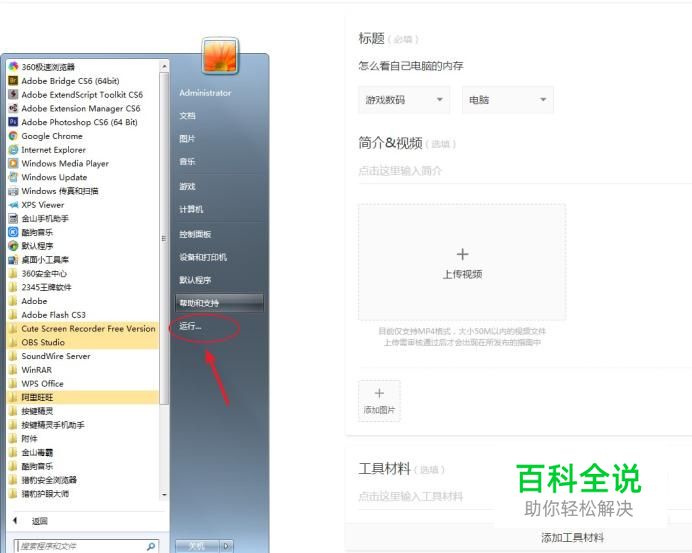Click the user account picture
This screenshot has height=553, width=692.
(220, 55)
